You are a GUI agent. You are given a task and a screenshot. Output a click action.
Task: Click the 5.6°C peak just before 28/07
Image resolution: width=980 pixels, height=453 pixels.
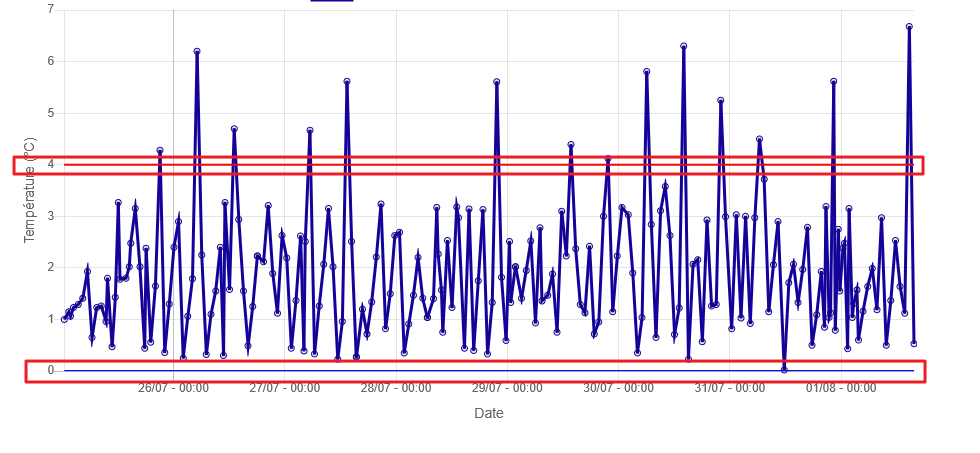point(346,81)
